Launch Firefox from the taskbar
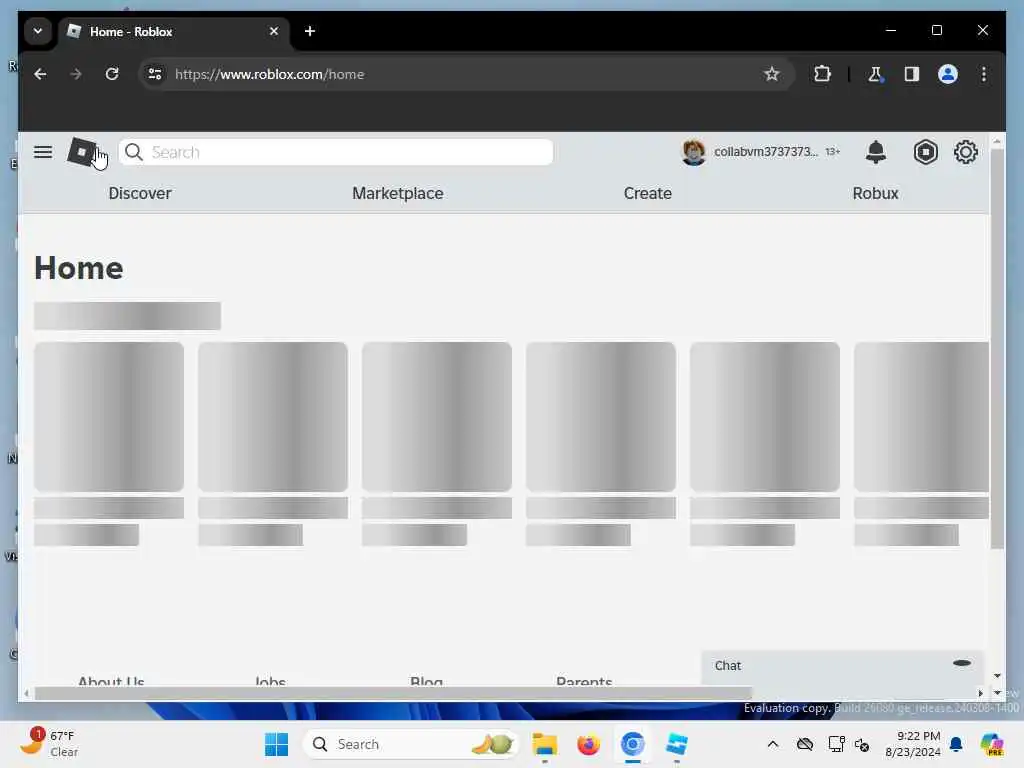The height and width of the screenshot is (768, 1024). tap(588, 744)
